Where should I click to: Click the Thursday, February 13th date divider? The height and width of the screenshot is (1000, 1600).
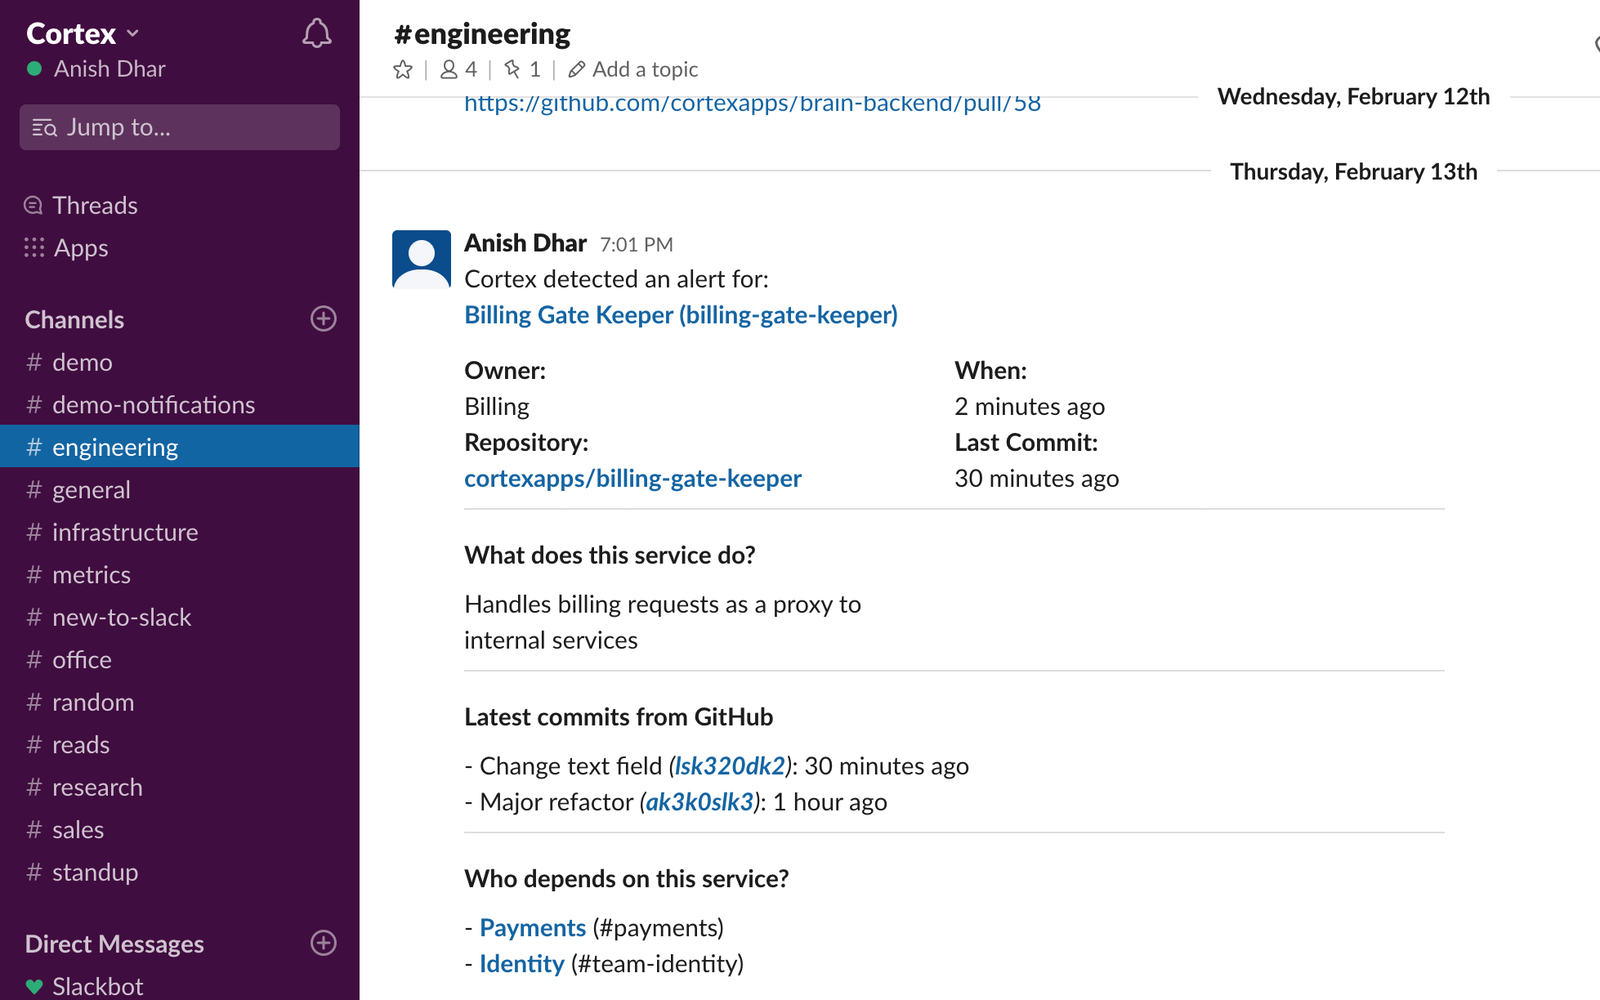tap(1353, 171)
